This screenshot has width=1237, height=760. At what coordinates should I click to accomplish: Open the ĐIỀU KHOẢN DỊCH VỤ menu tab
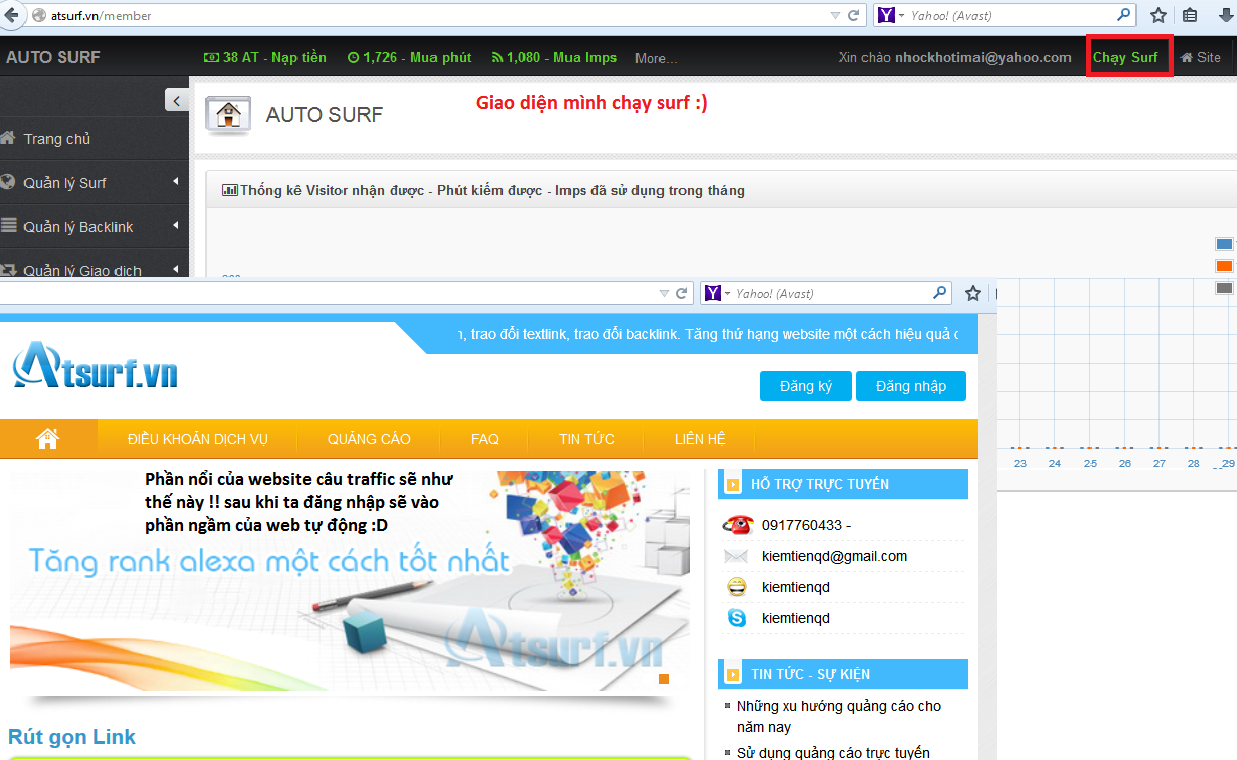coord(198,439)
